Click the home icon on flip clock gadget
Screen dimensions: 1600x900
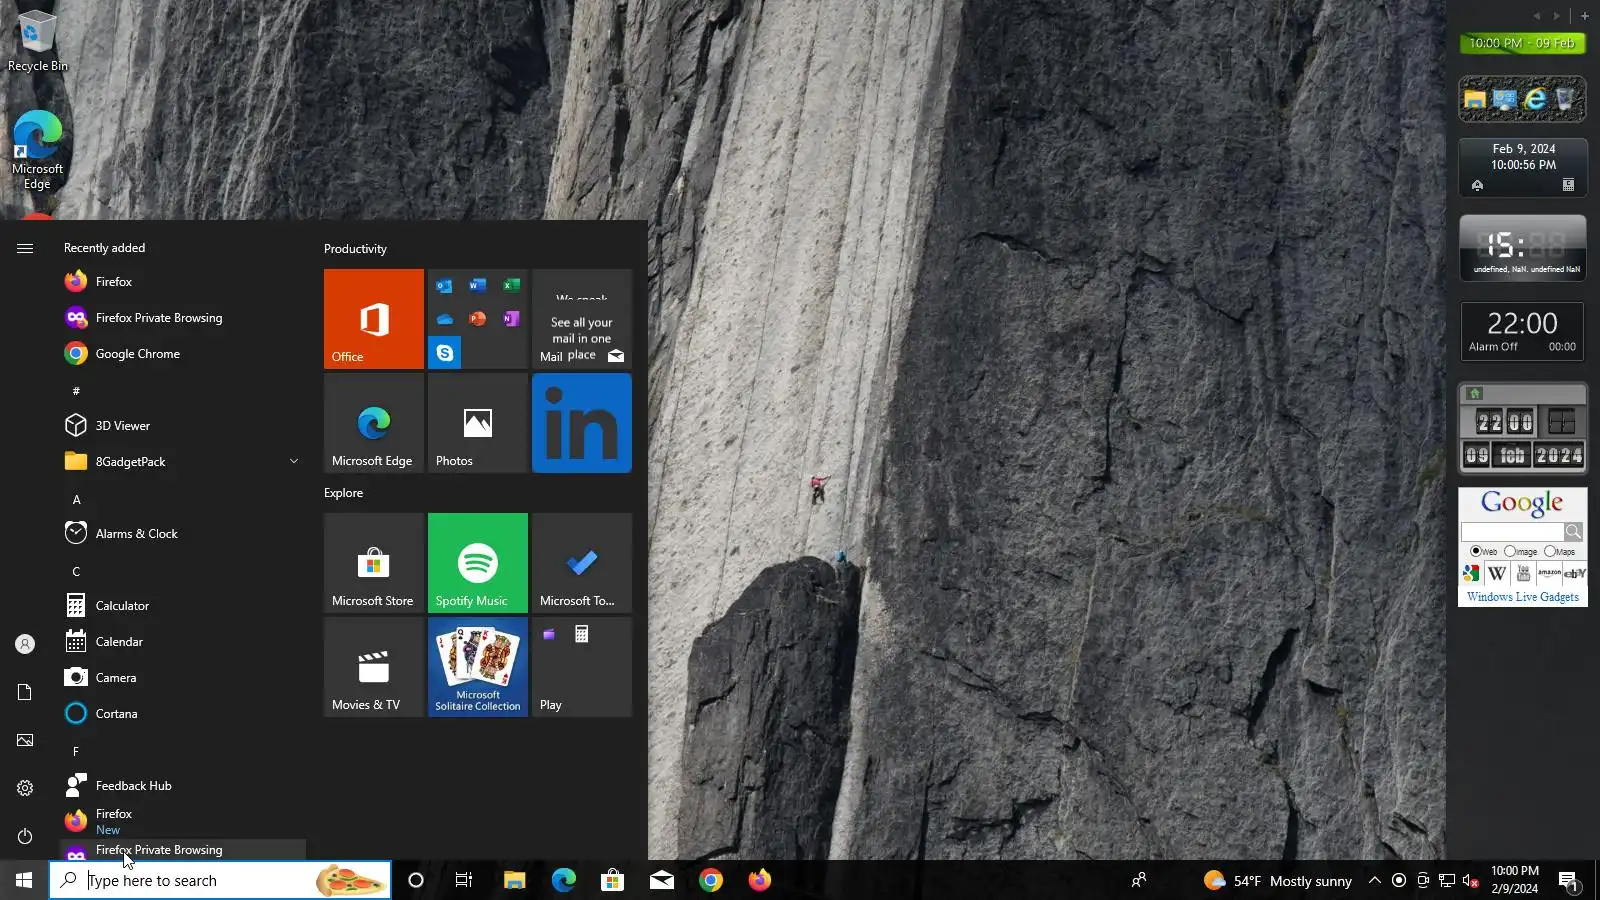pyautogui.click(x=1475, y=394)
